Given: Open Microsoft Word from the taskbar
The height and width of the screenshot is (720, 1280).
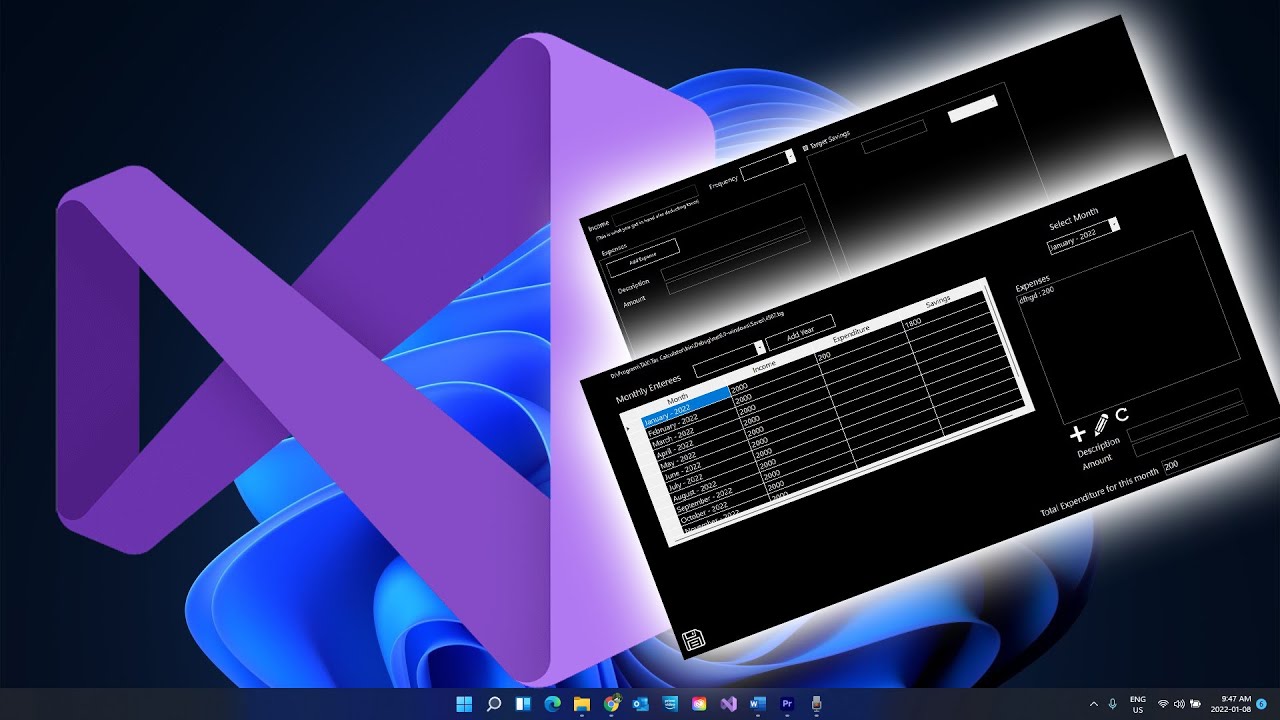Looking at the screenshot, I should (x=758, y=704).
